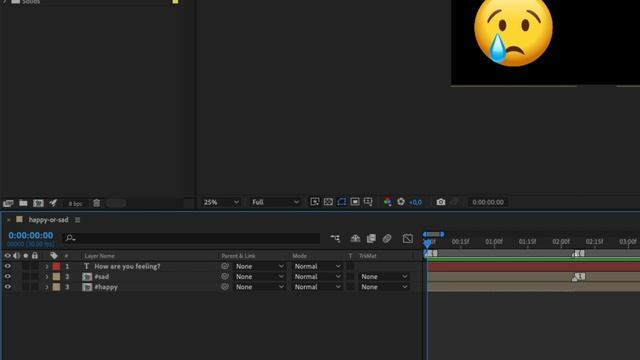Click the preview time 0:00:00:00 in viewer
The height and width of the screenshot is (360, 640).
pos(488,202)
